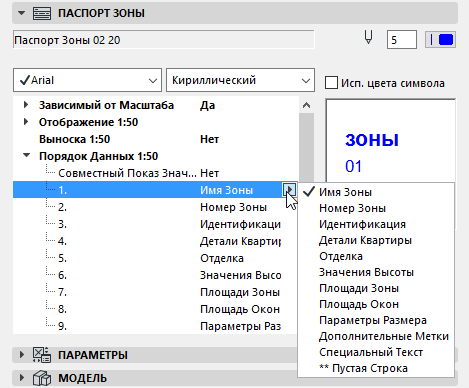Expand the ПАРАМЕТРЫ panel
This screenshot has height=388, width=469.
pos(22,355)
